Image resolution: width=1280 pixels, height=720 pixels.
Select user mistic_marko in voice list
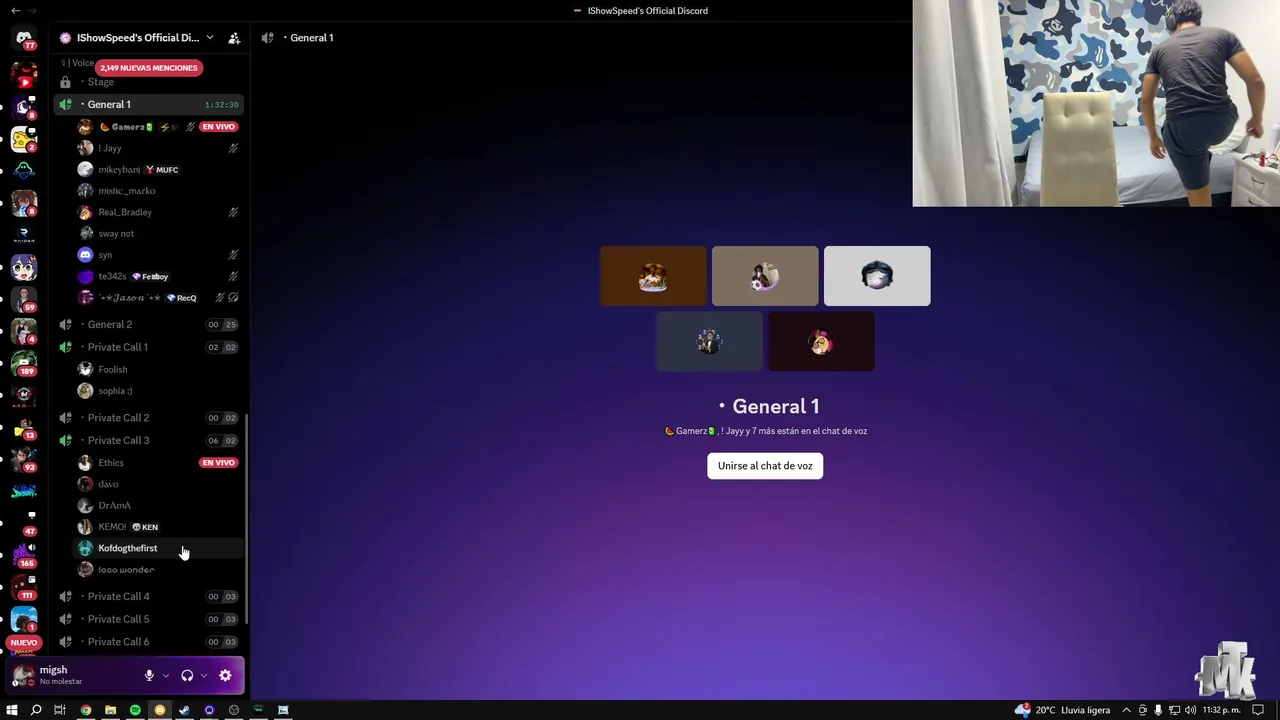pyautogui.click(x=158, y=191)
